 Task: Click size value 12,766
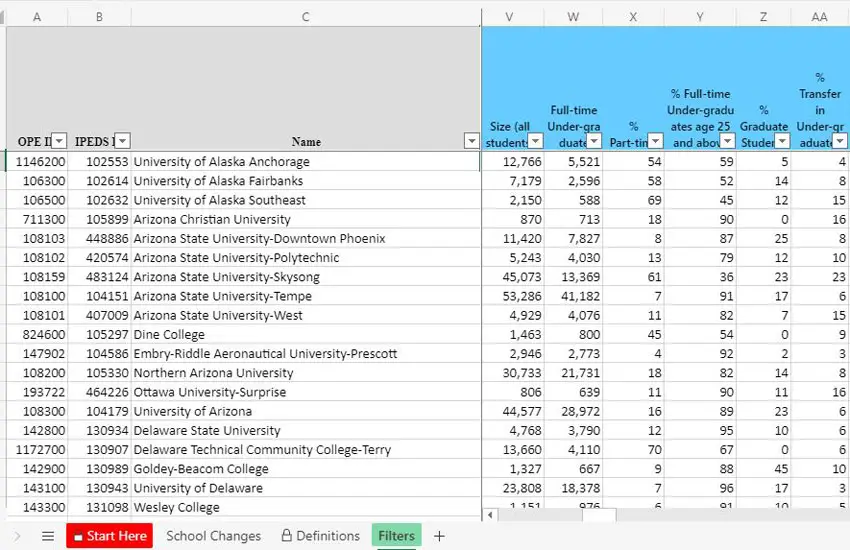(x=513, y=161)
